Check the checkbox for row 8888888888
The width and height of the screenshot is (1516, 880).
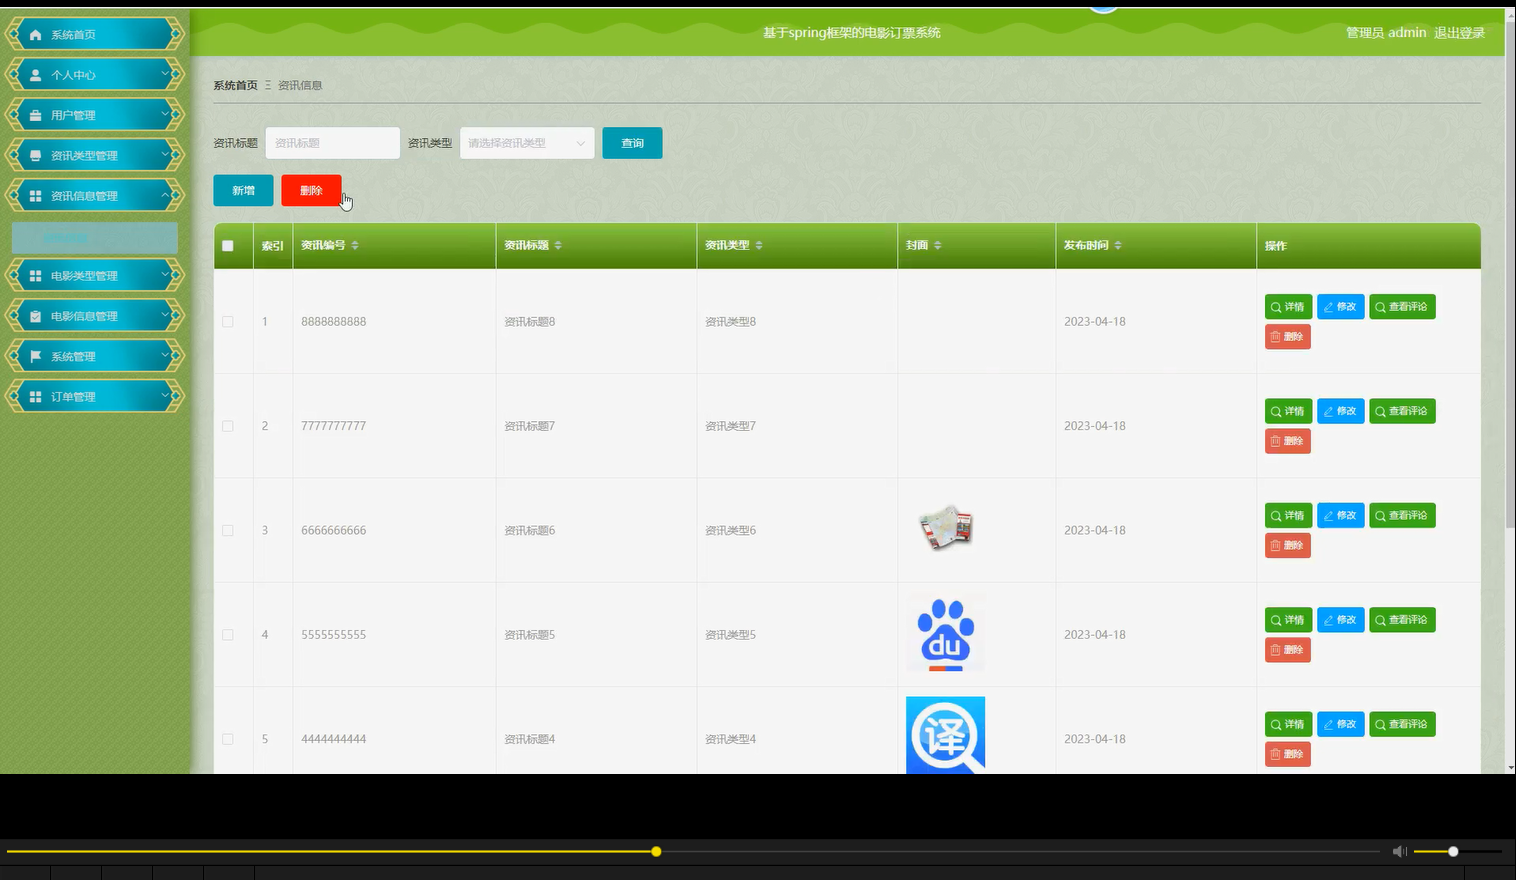(228, 322)
